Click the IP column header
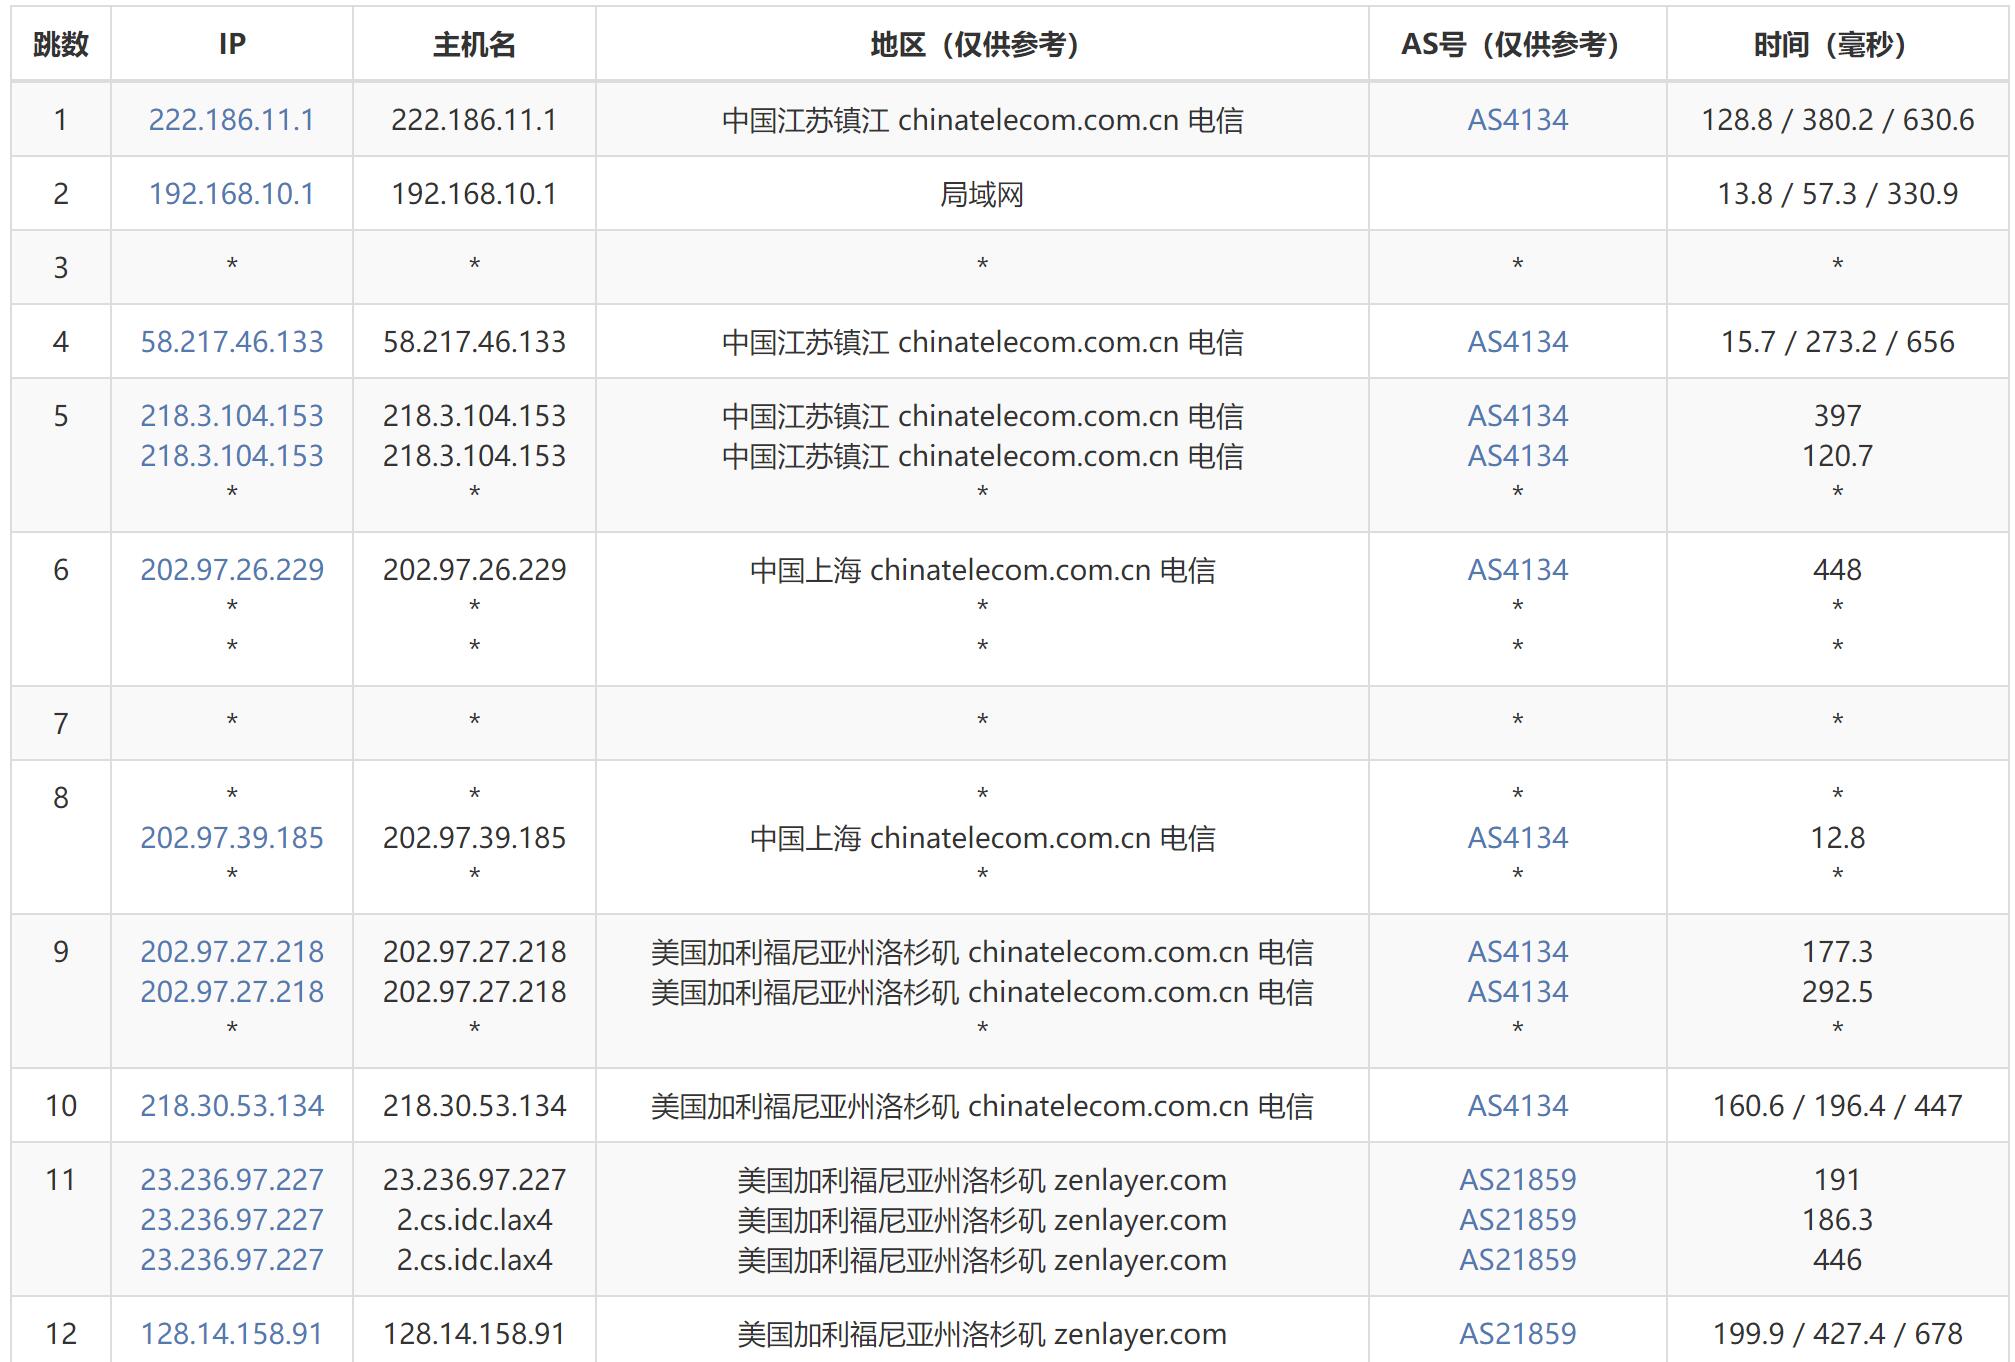 (232, 44)
